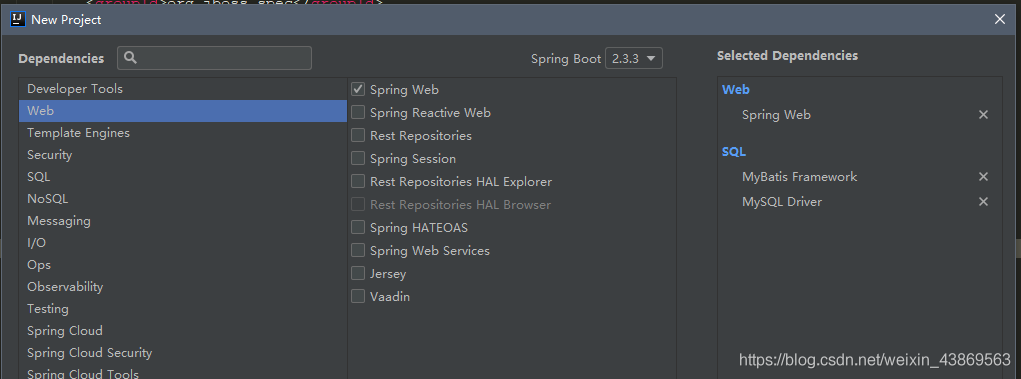Check the Jersey dependency
The image size is (1021, 379).
[358, 274]
